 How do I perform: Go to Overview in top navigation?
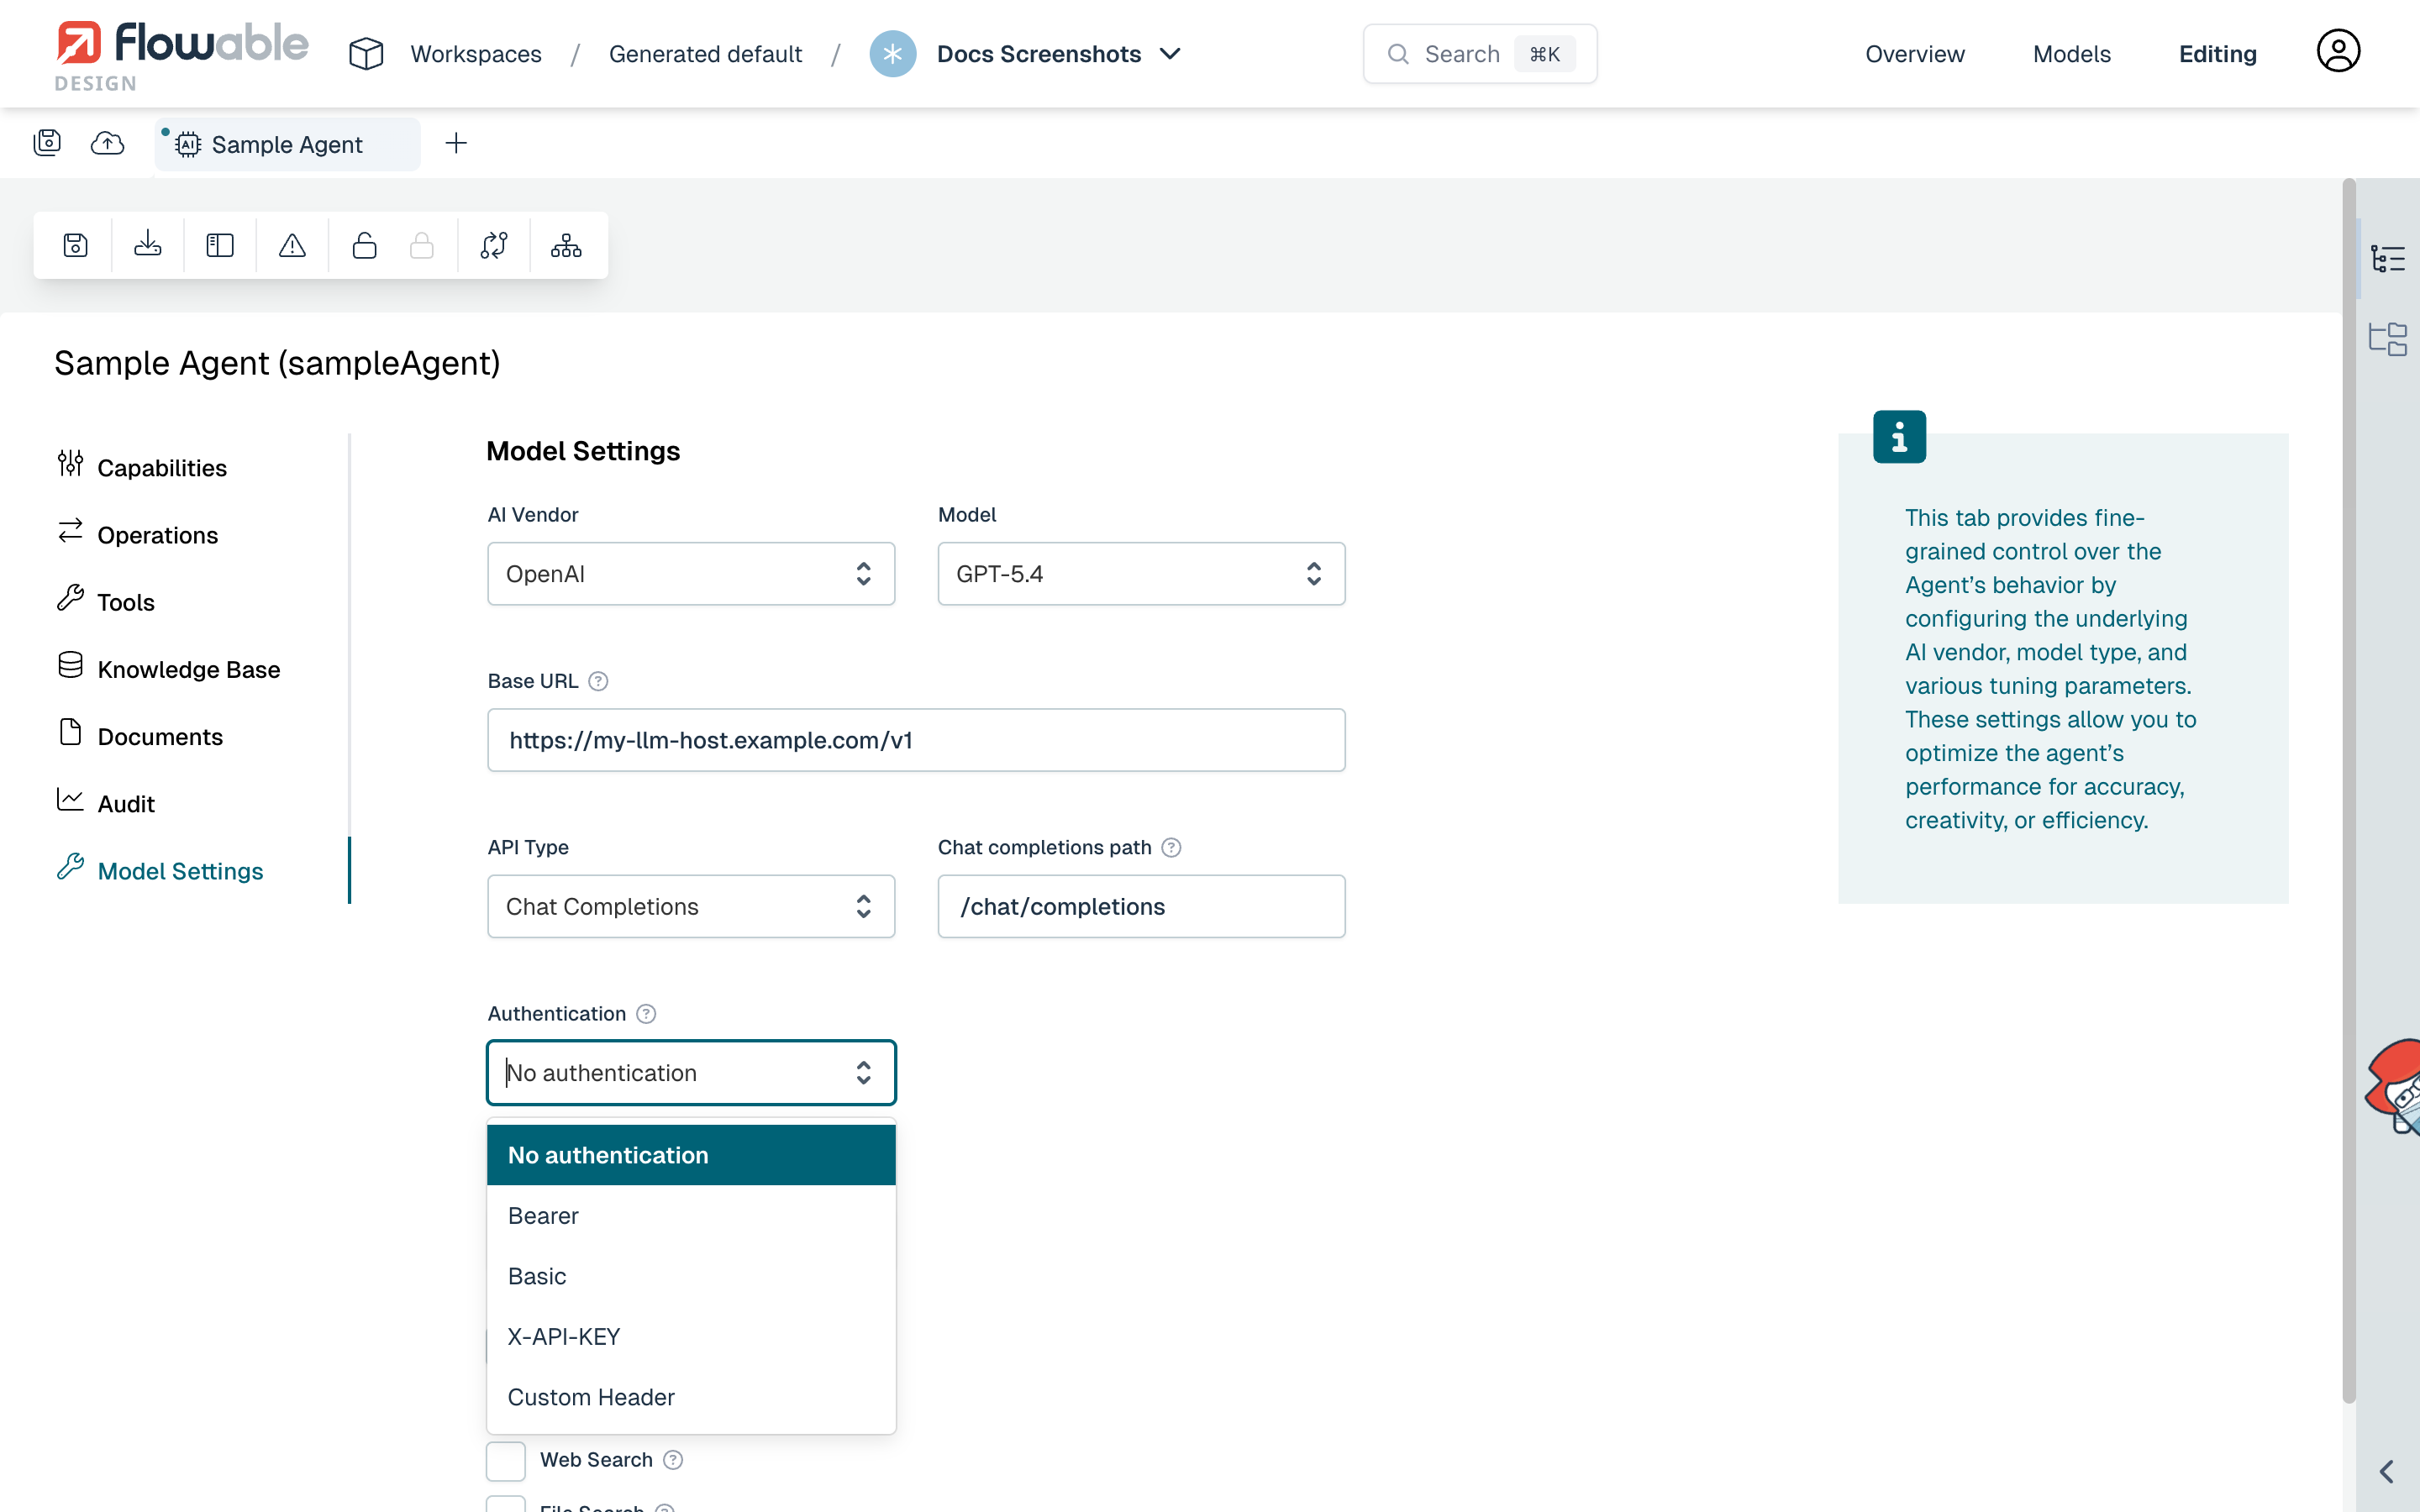tap(1914, 54)
